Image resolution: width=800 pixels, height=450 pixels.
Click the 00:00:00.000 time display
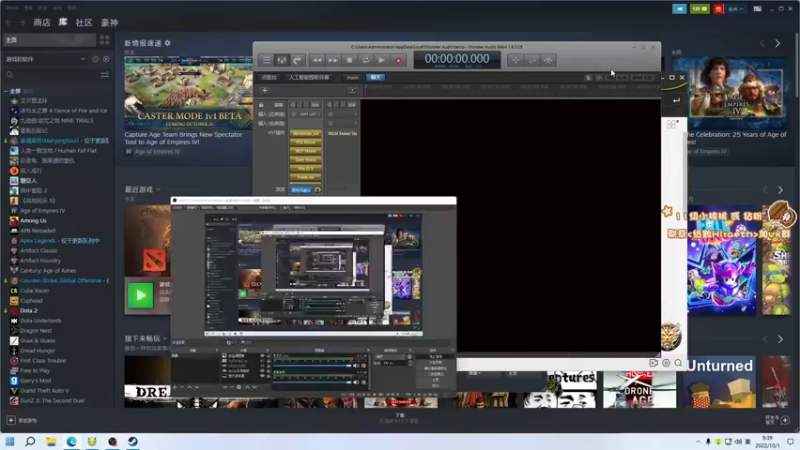point(457,59)
